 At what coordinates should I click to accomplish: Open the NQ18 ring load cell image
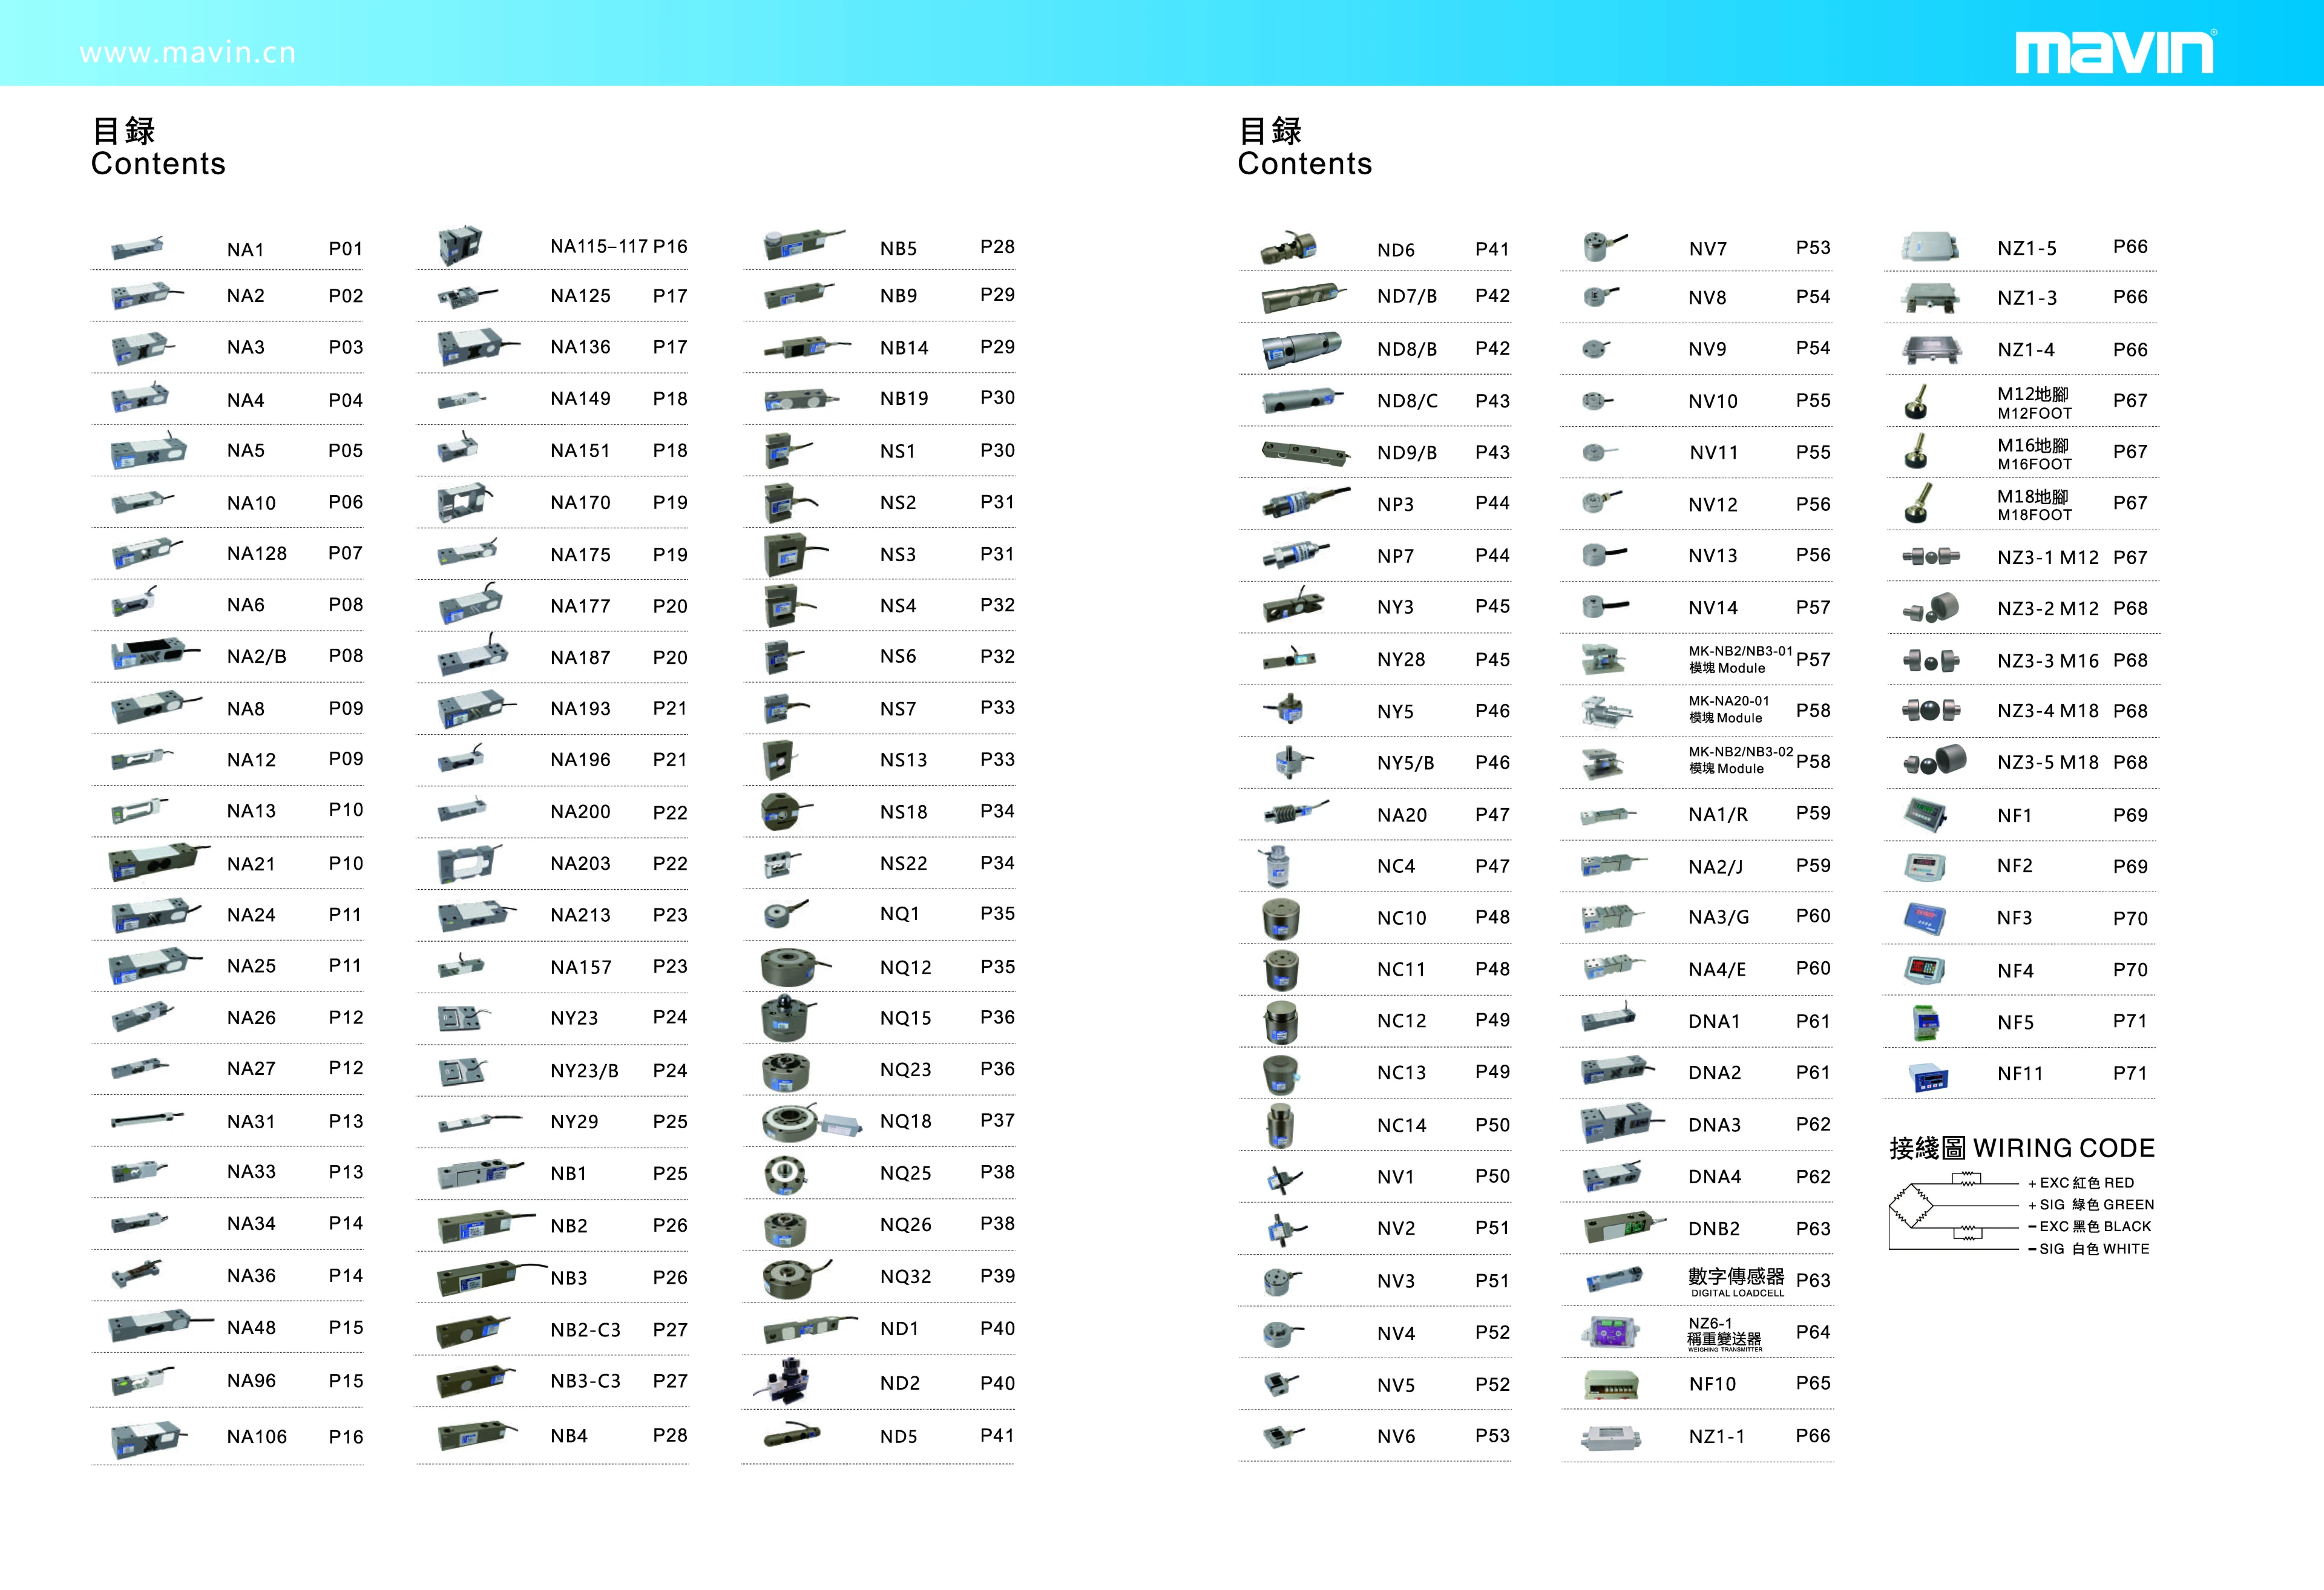[x=811, y=1122]
